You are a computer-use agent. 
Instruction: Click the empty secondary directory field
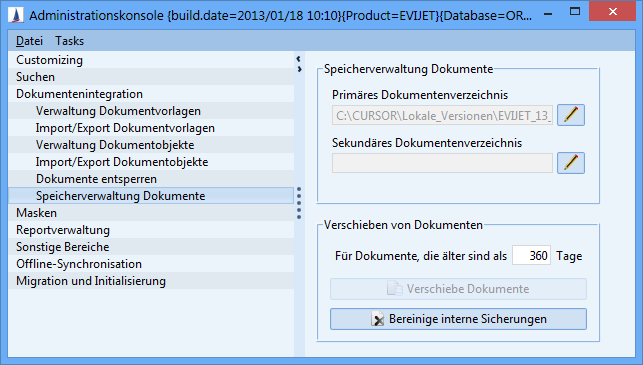point(442,163)
